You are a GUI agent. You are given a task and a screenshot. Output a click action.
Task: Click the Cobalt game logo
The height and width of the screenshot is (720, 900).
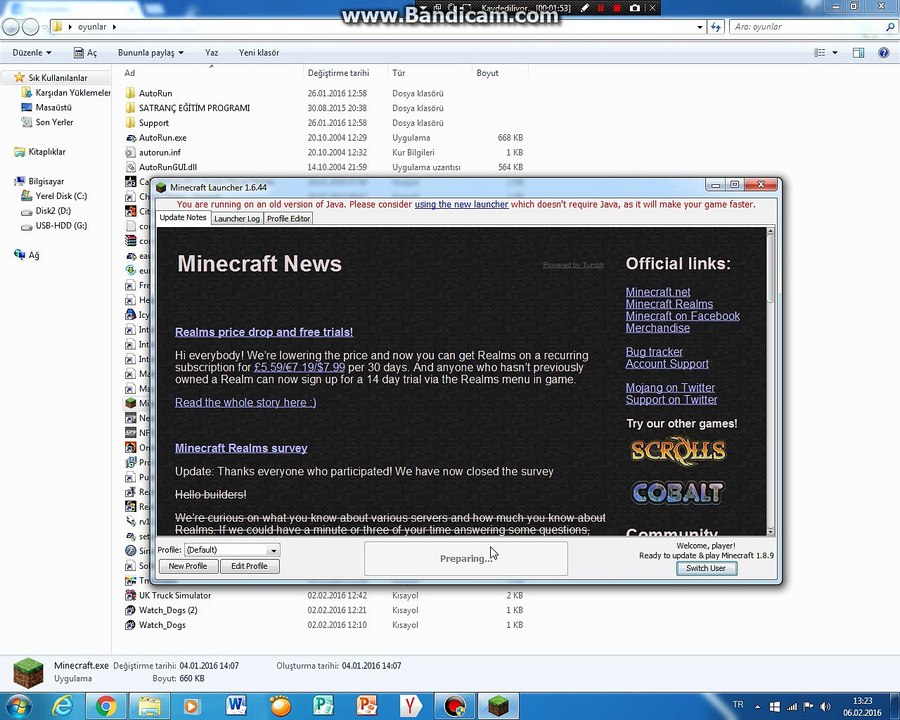677,493
